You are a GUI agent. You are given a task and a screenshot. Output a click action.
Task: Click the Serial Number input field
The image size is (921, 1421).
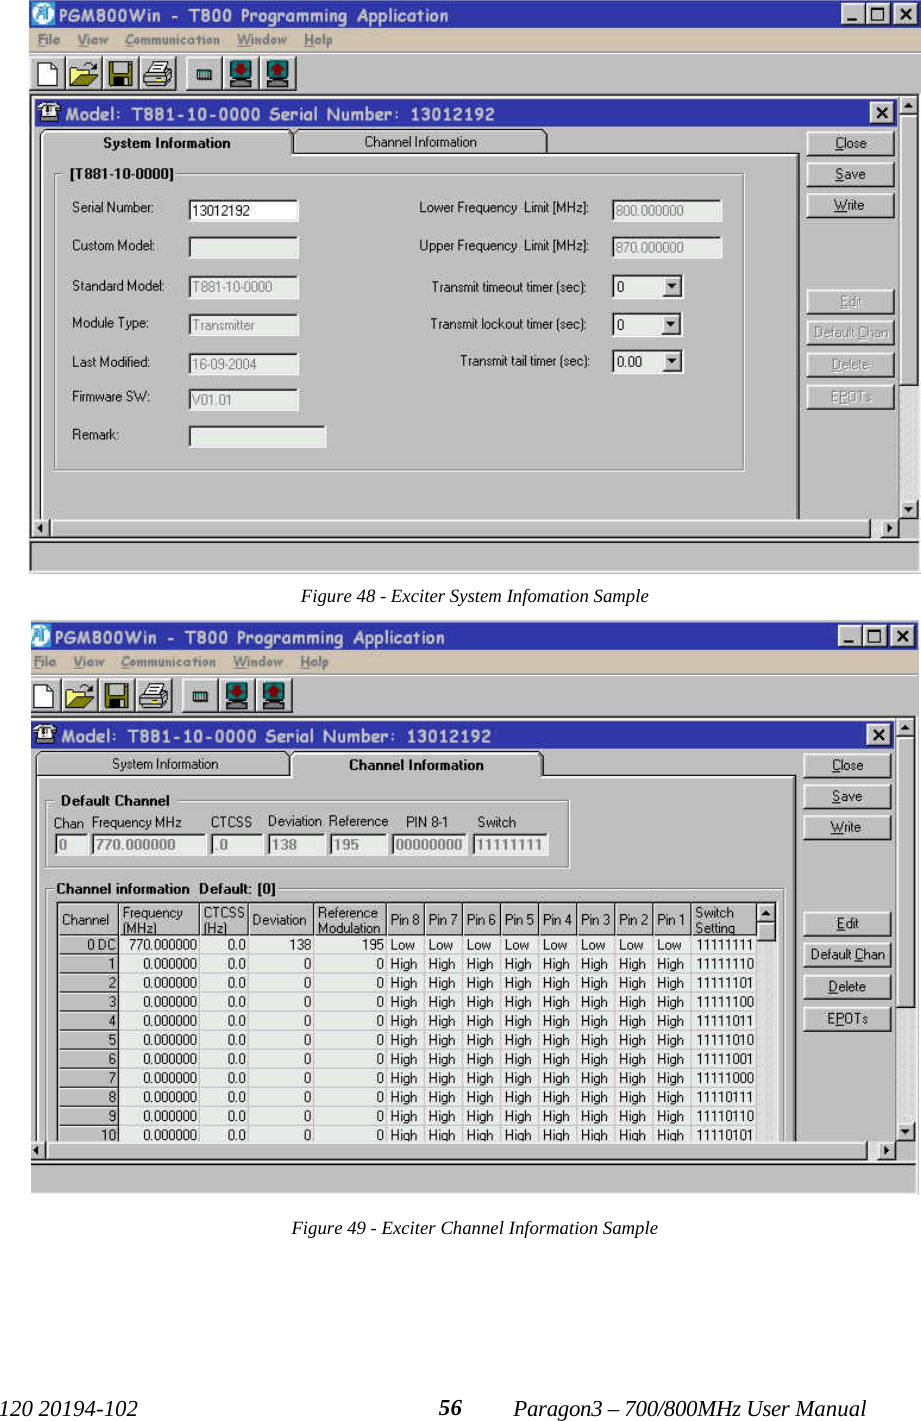click(x=243, y=210)
